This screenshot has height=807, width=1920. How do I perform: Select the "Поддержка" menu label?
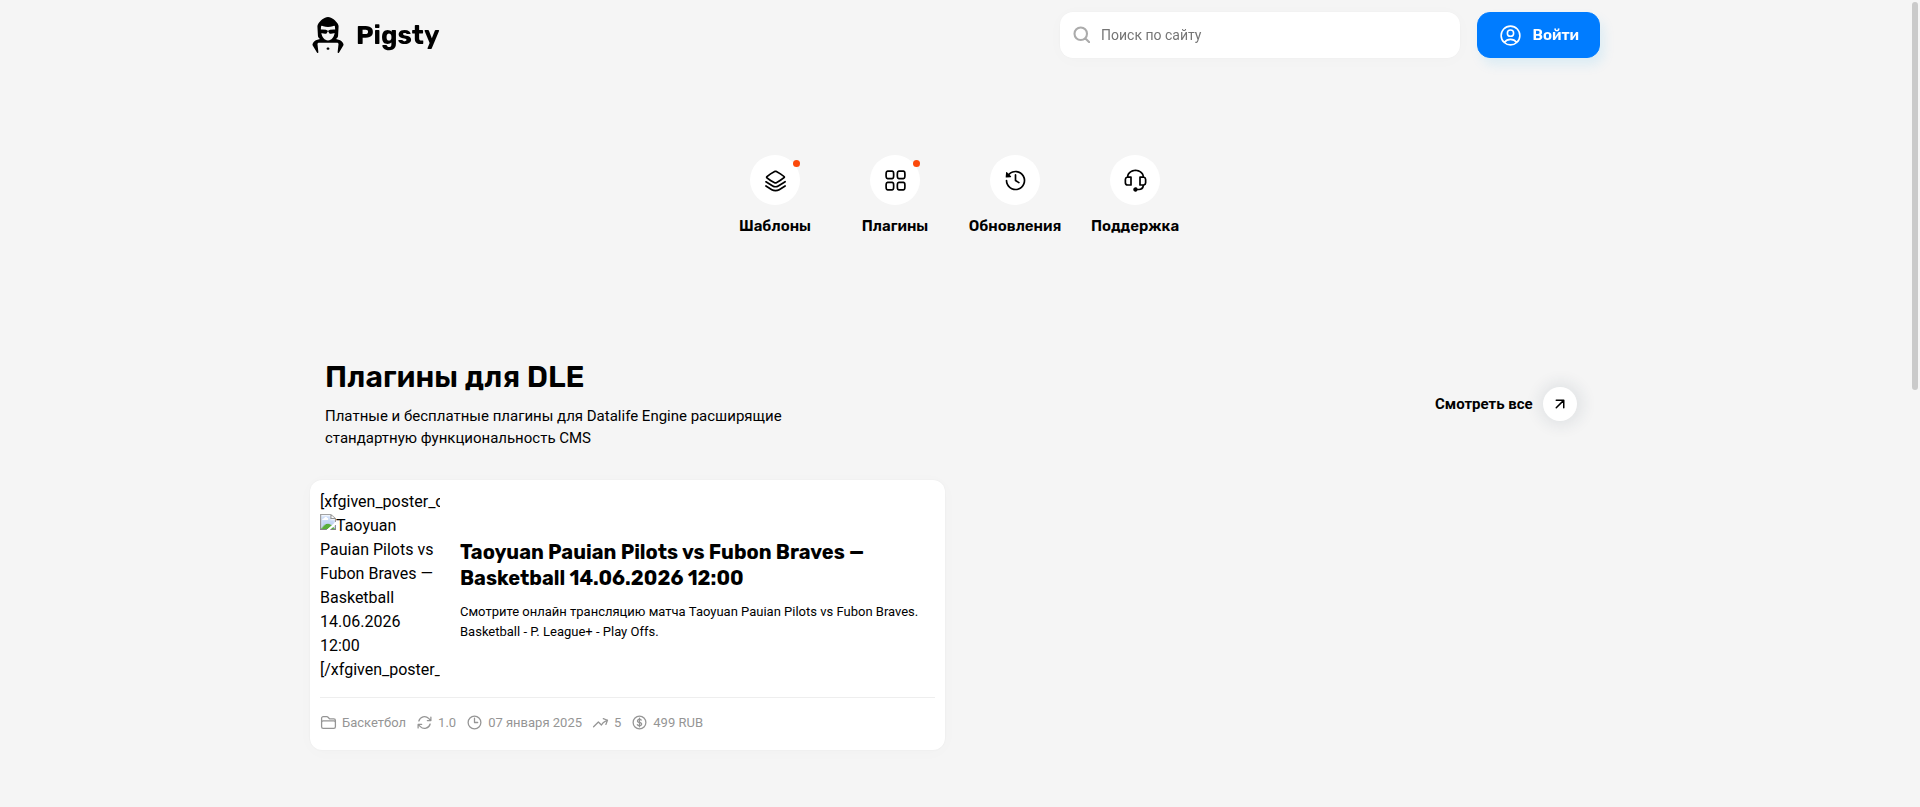(1135, 226)
